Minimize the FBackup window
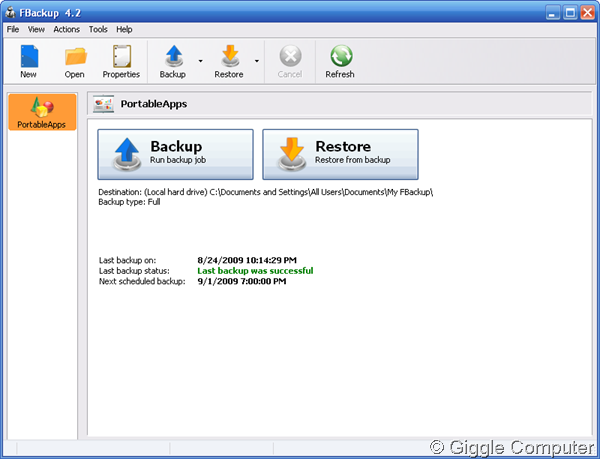Image resolution: width=600 pixels, height=459 pixels. (x=552, y=13)
